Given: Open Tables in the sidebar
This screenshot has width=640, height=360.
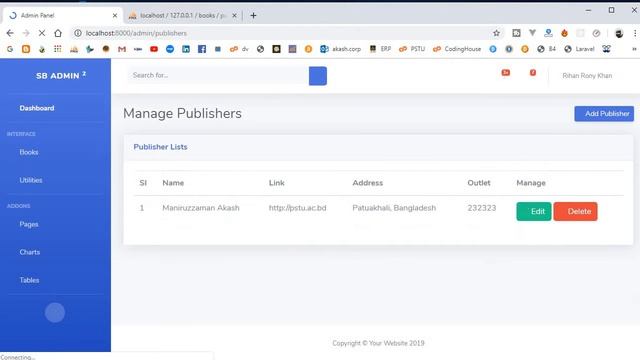Looking at the screenshot, I should [x=29, y=280].
